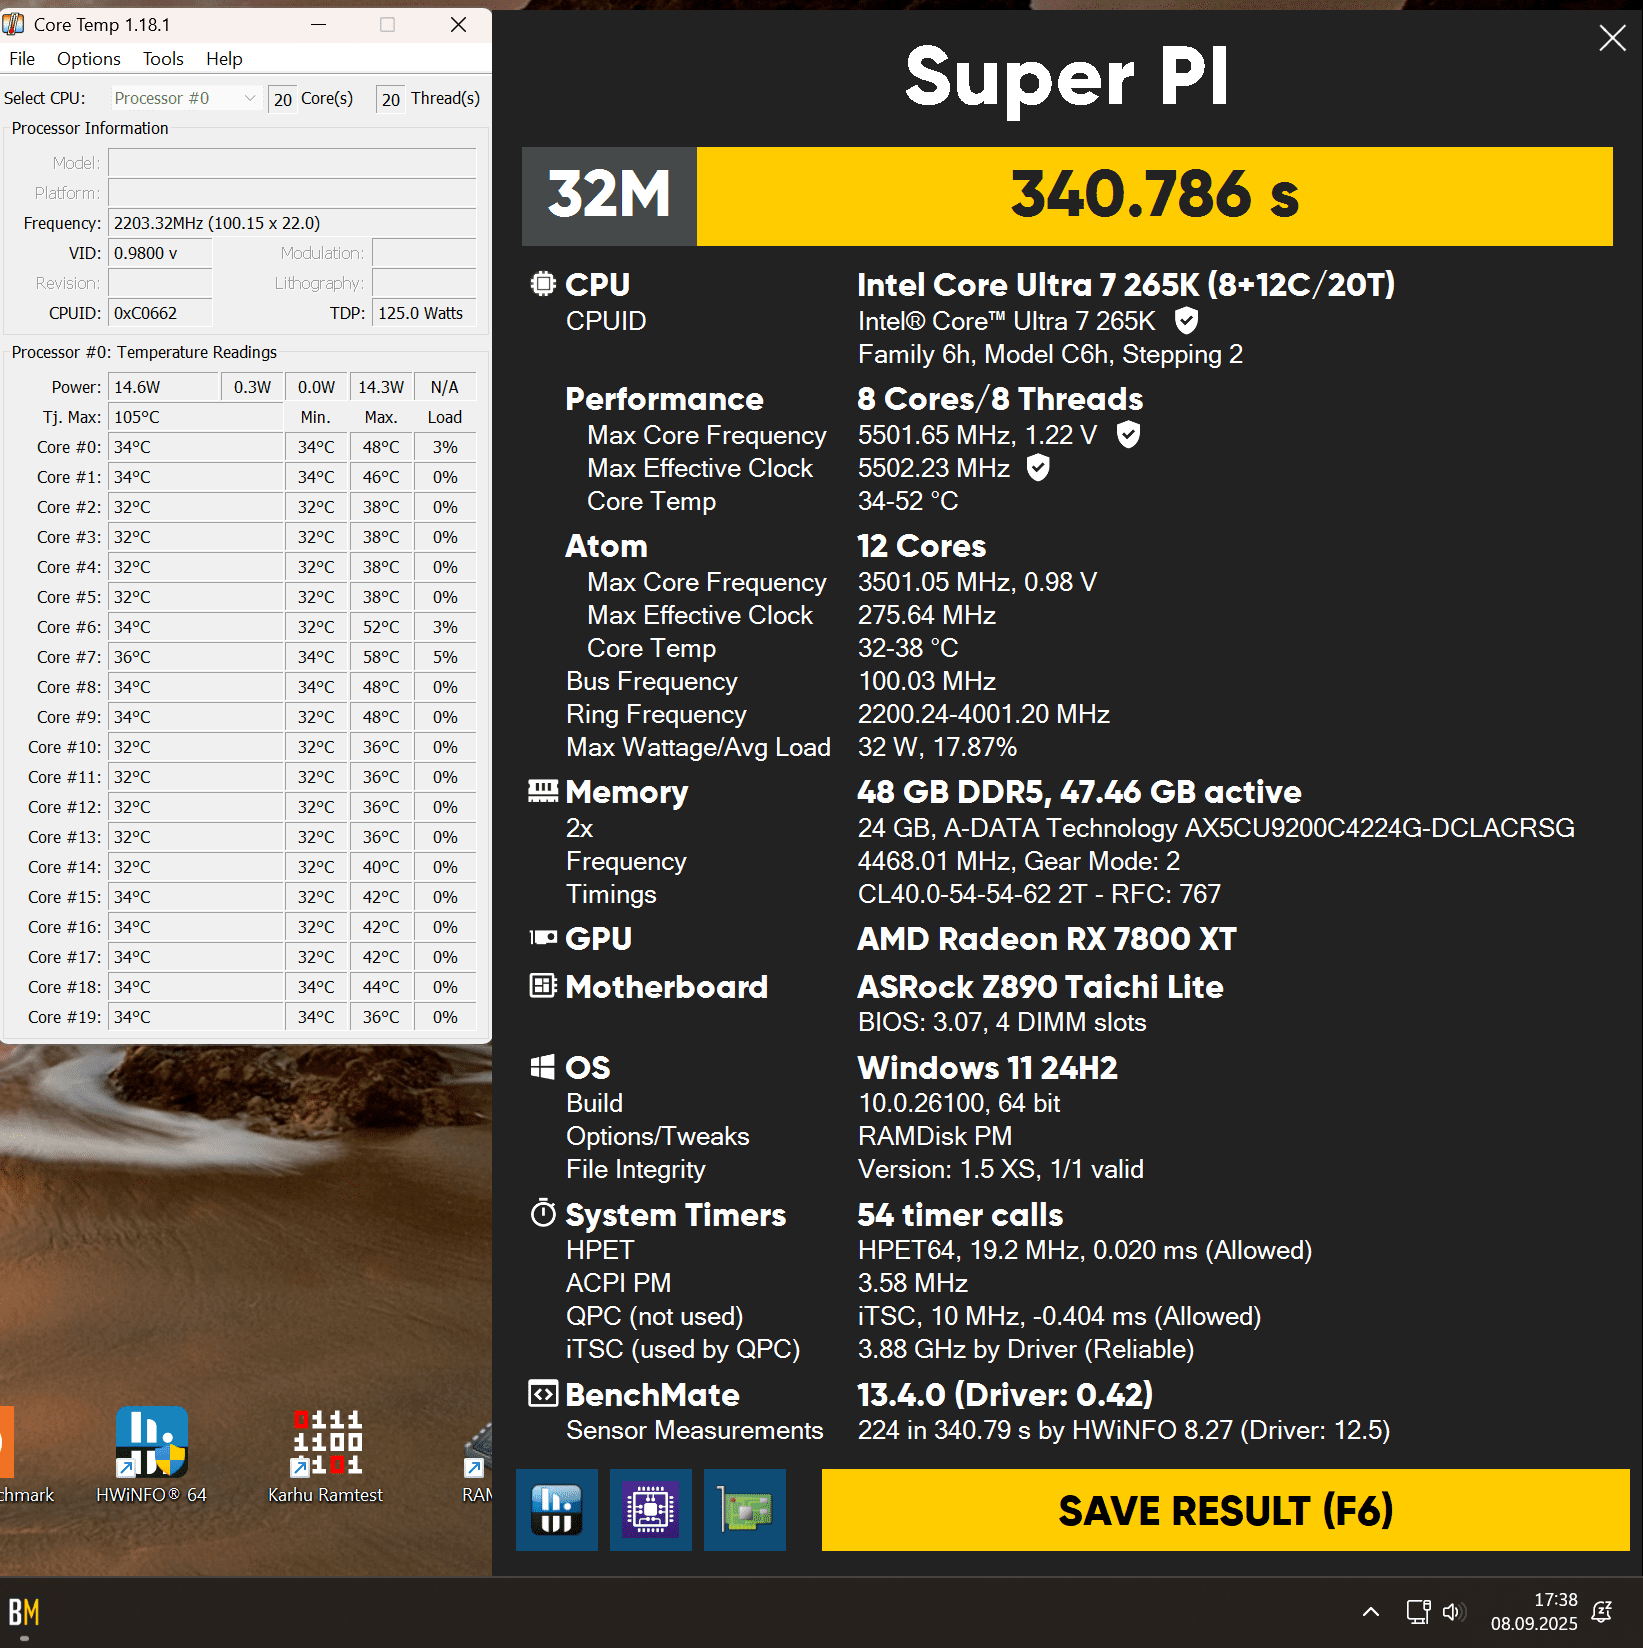
Task: Click the 54 timer calls text
Action: click(x=960, y=1214)
